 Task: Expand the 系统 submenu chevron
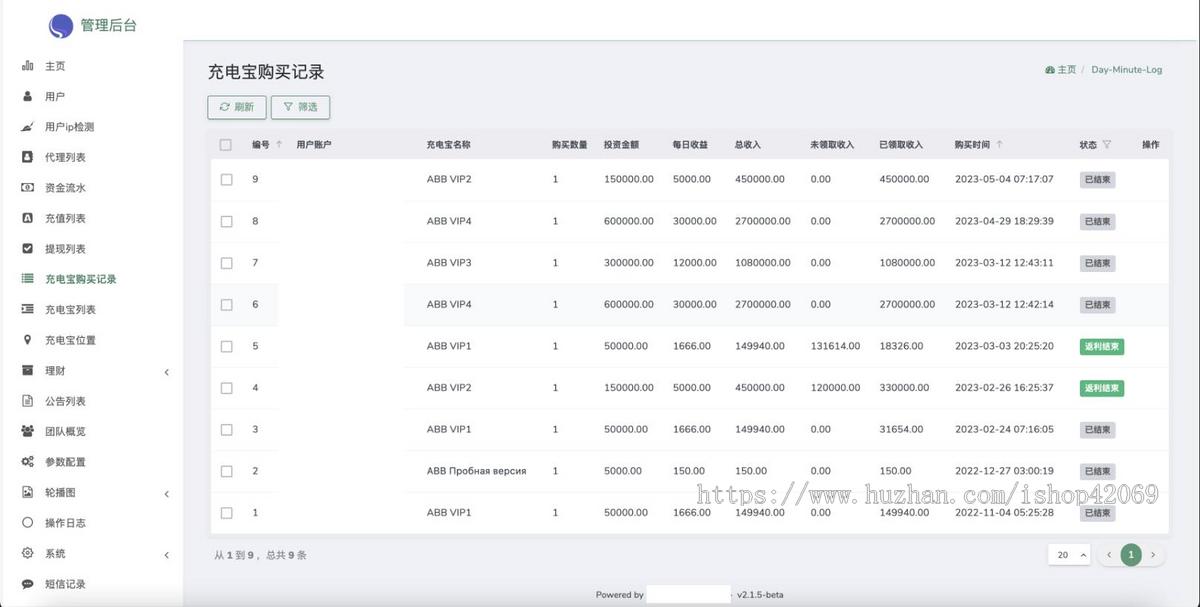166,555
